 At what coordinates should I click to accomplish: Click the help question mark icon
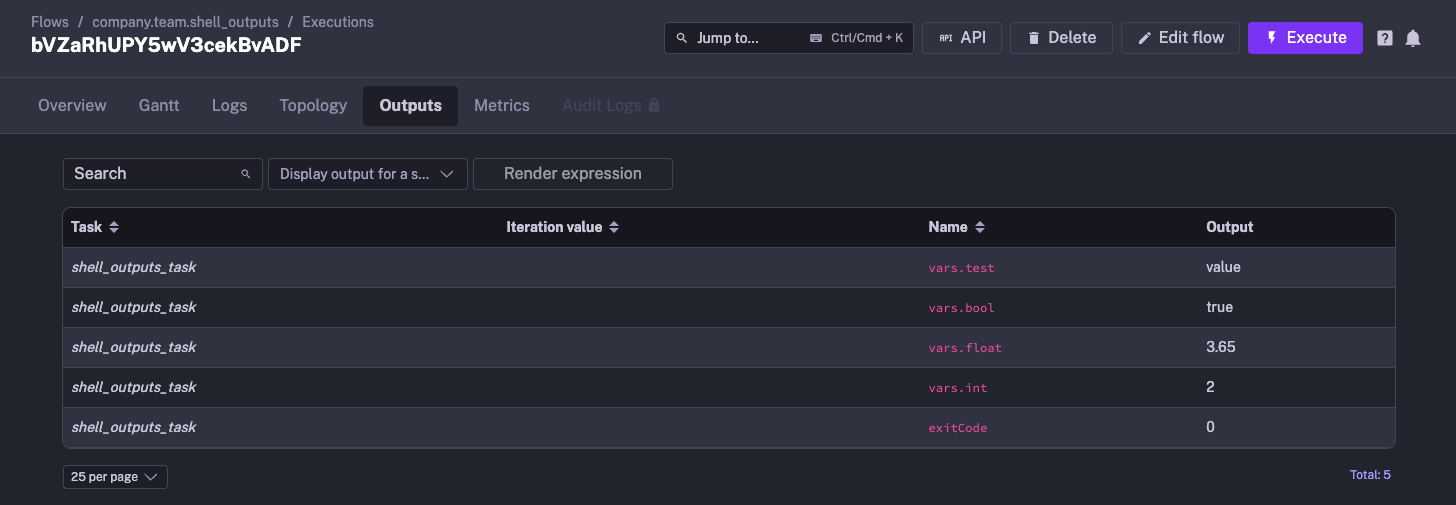click(x=1385, y=38)
